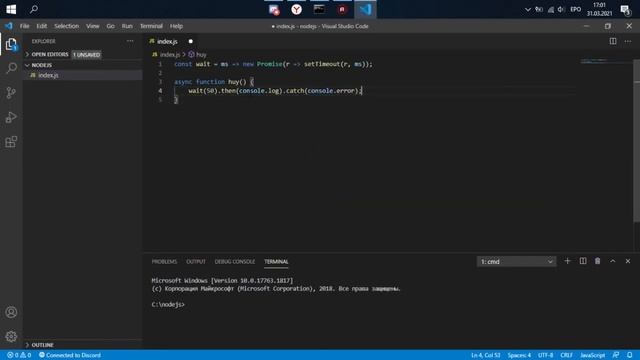Open errors and warnings in status bar
The image size is (640, 360).
tap(19, 355)
